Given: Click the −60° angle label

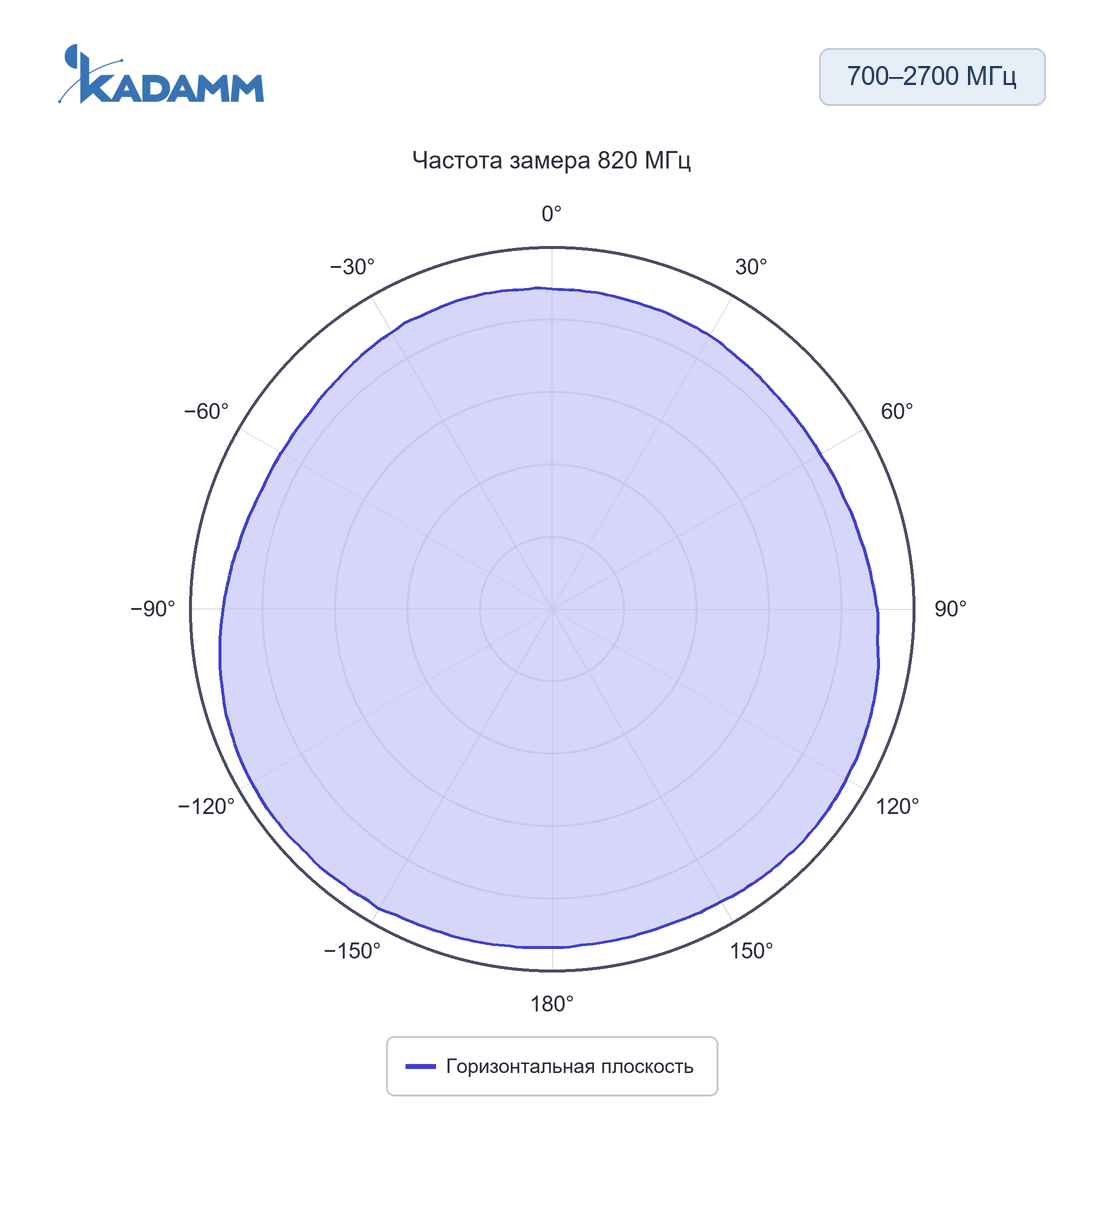Looking at the screenshot, I should [x=206, y=412].
